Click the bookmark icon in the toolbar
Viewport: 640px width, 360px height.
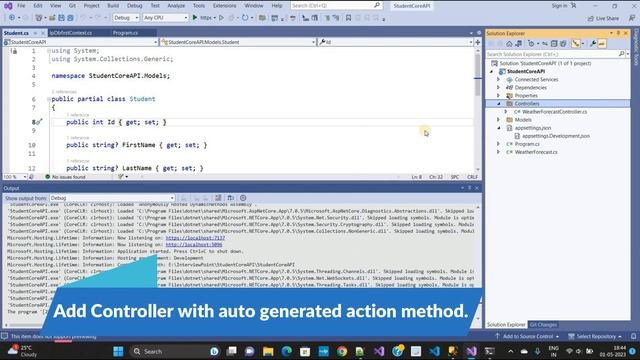[x=348, y=18]
